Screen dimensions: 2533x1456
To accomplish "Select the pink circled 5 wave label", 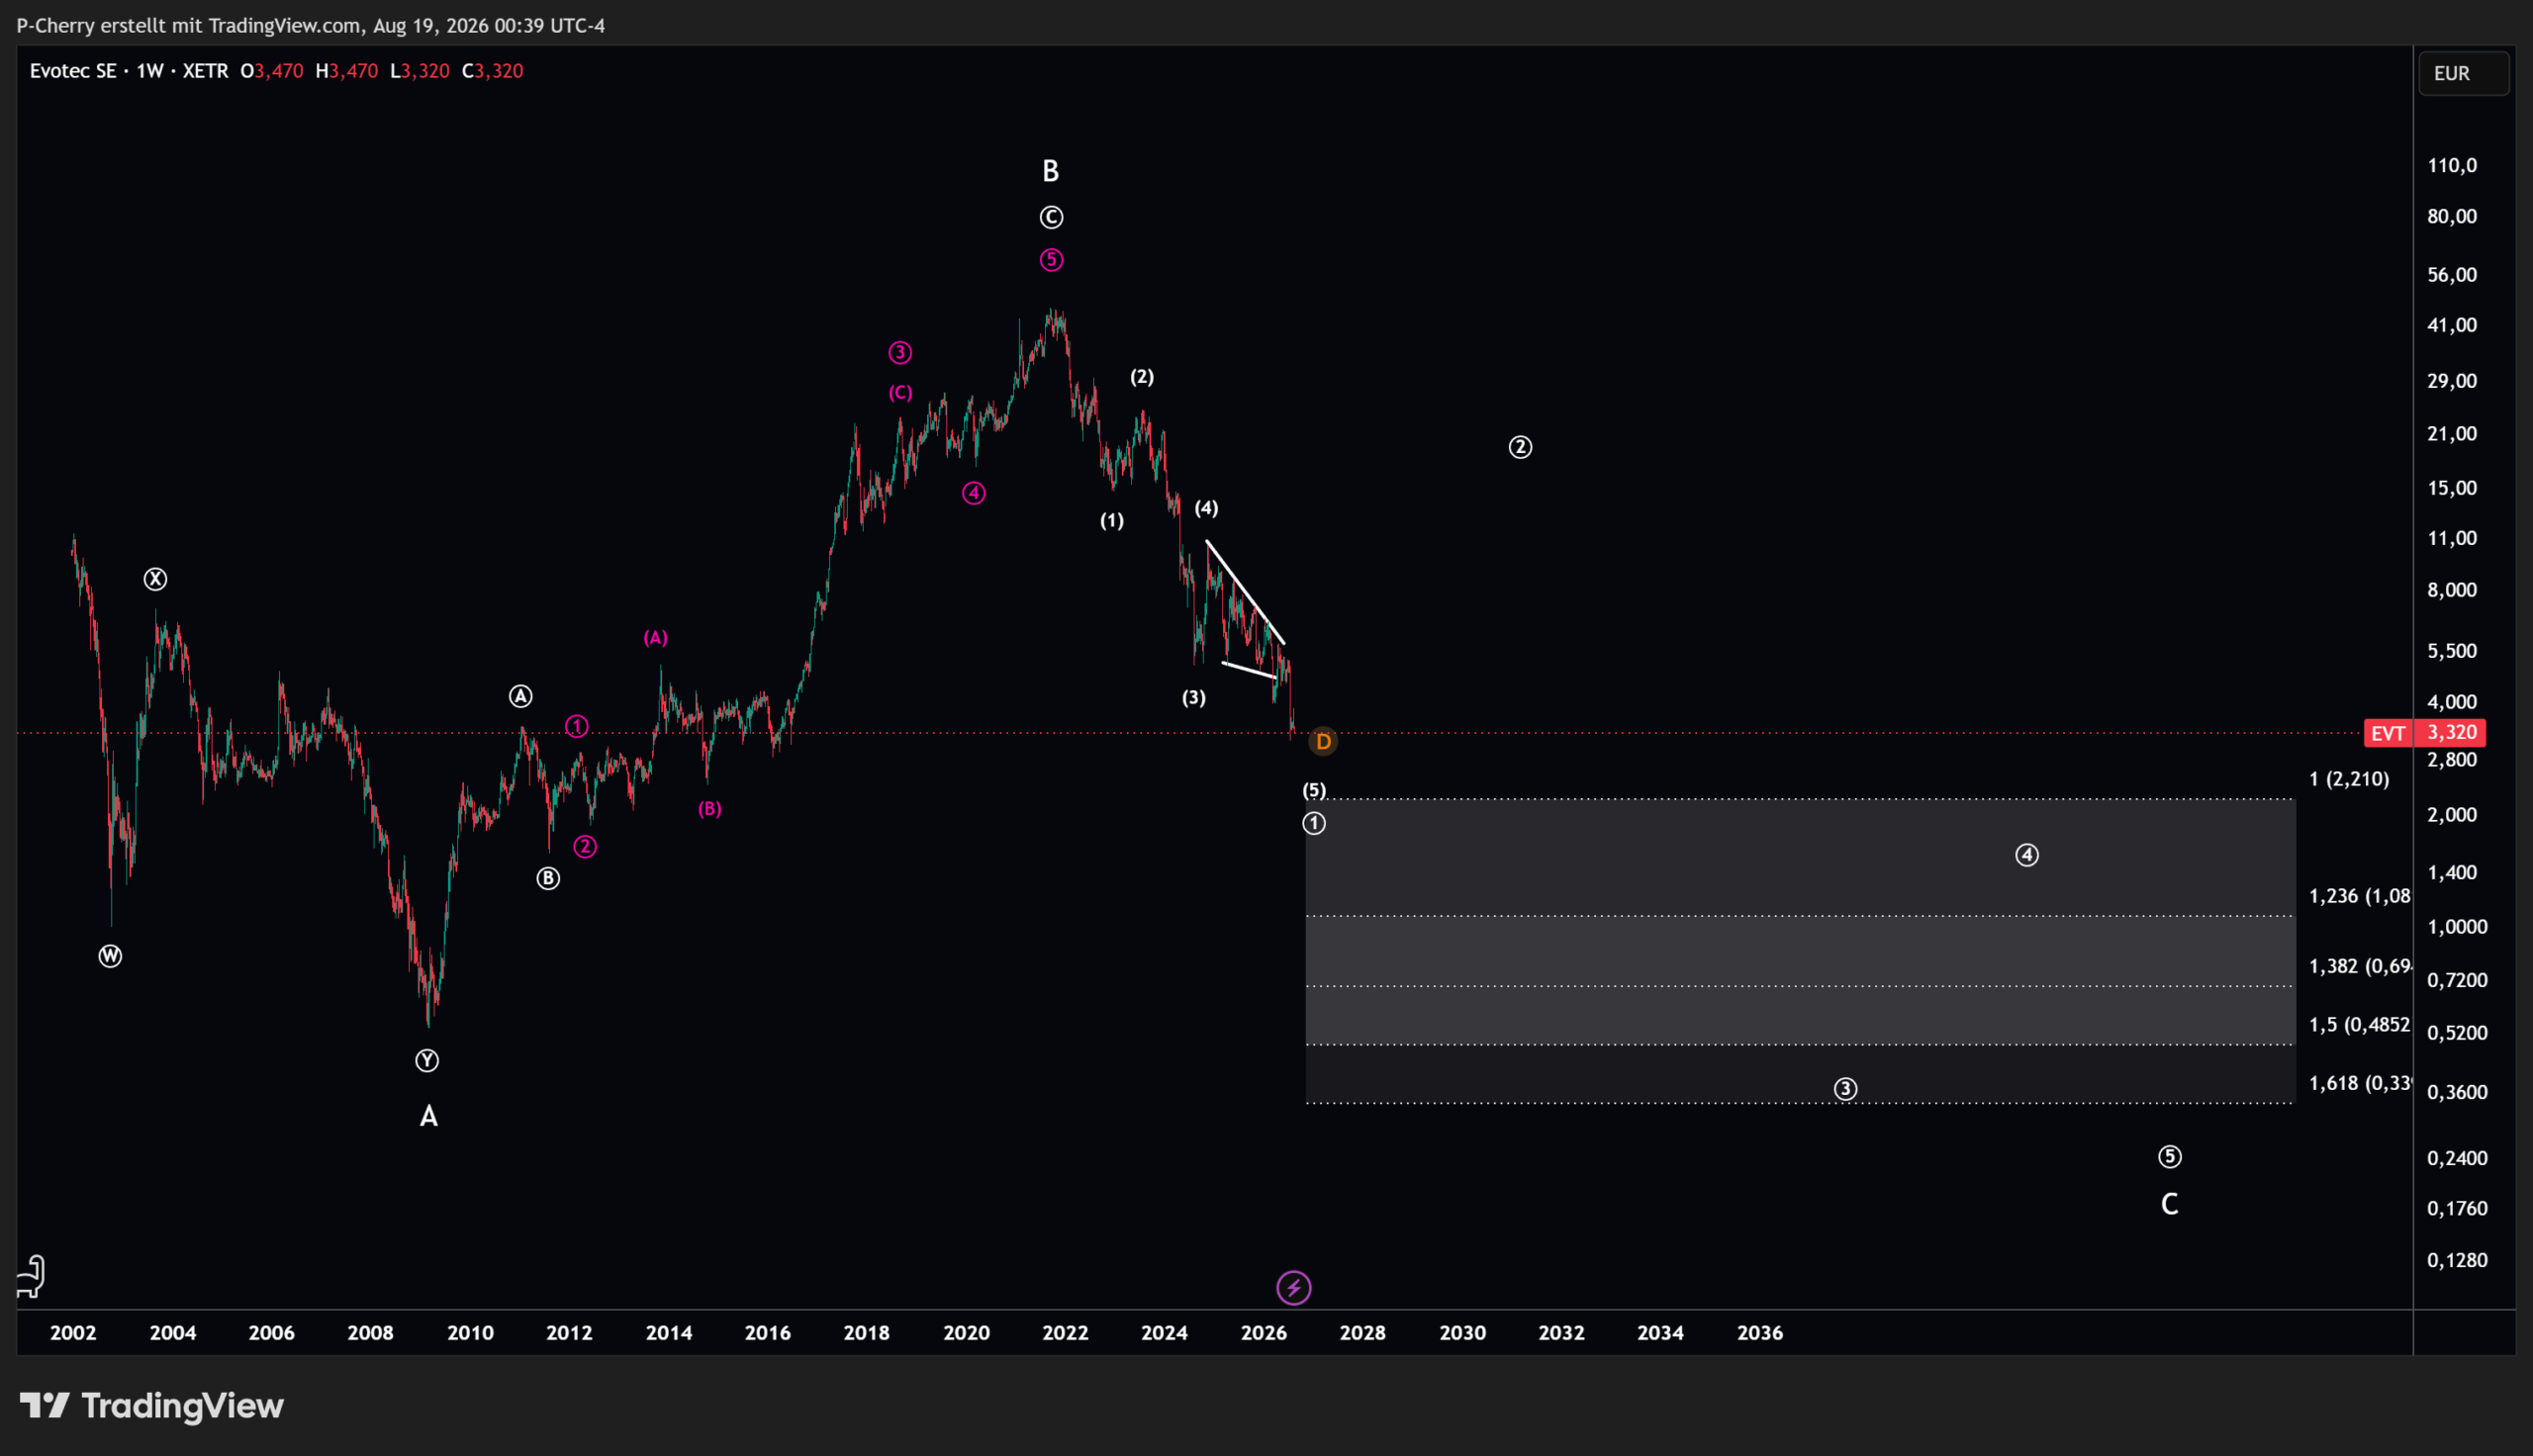I will 1051,260.
